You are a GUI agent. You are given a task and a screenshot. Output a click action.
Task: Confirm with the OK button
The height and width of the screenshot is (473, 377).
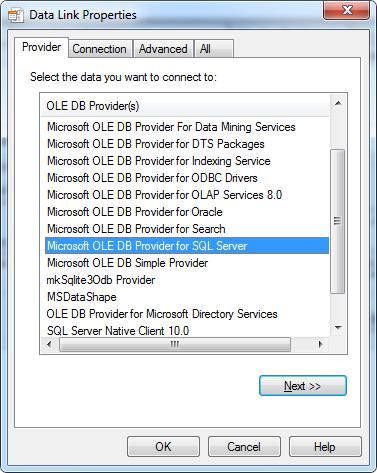(163, 447)
